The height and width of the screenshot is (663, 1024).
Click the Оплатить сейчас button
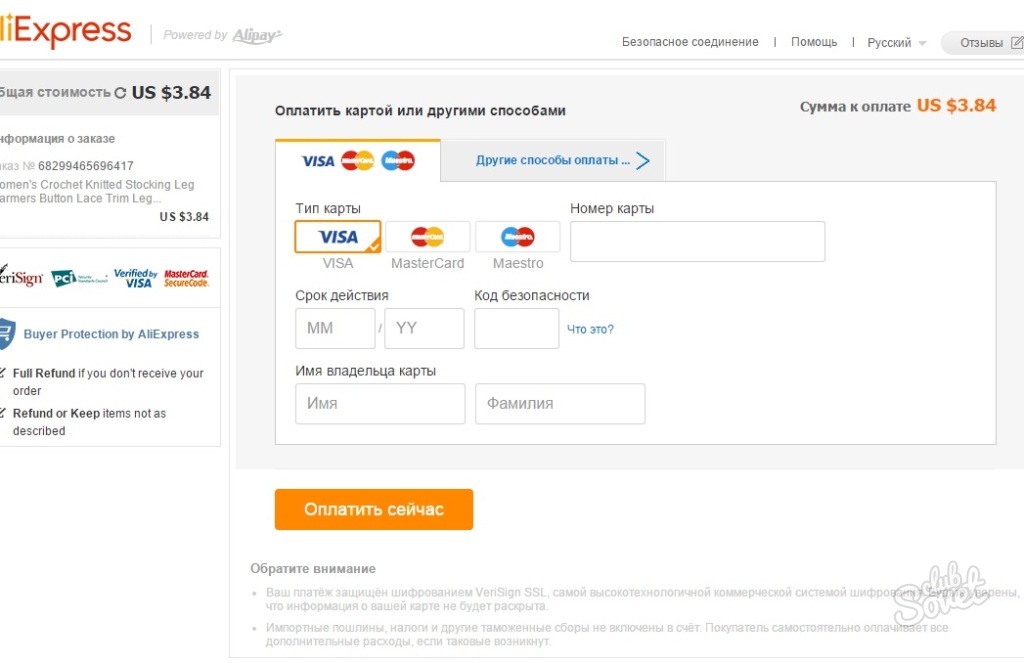374,509
